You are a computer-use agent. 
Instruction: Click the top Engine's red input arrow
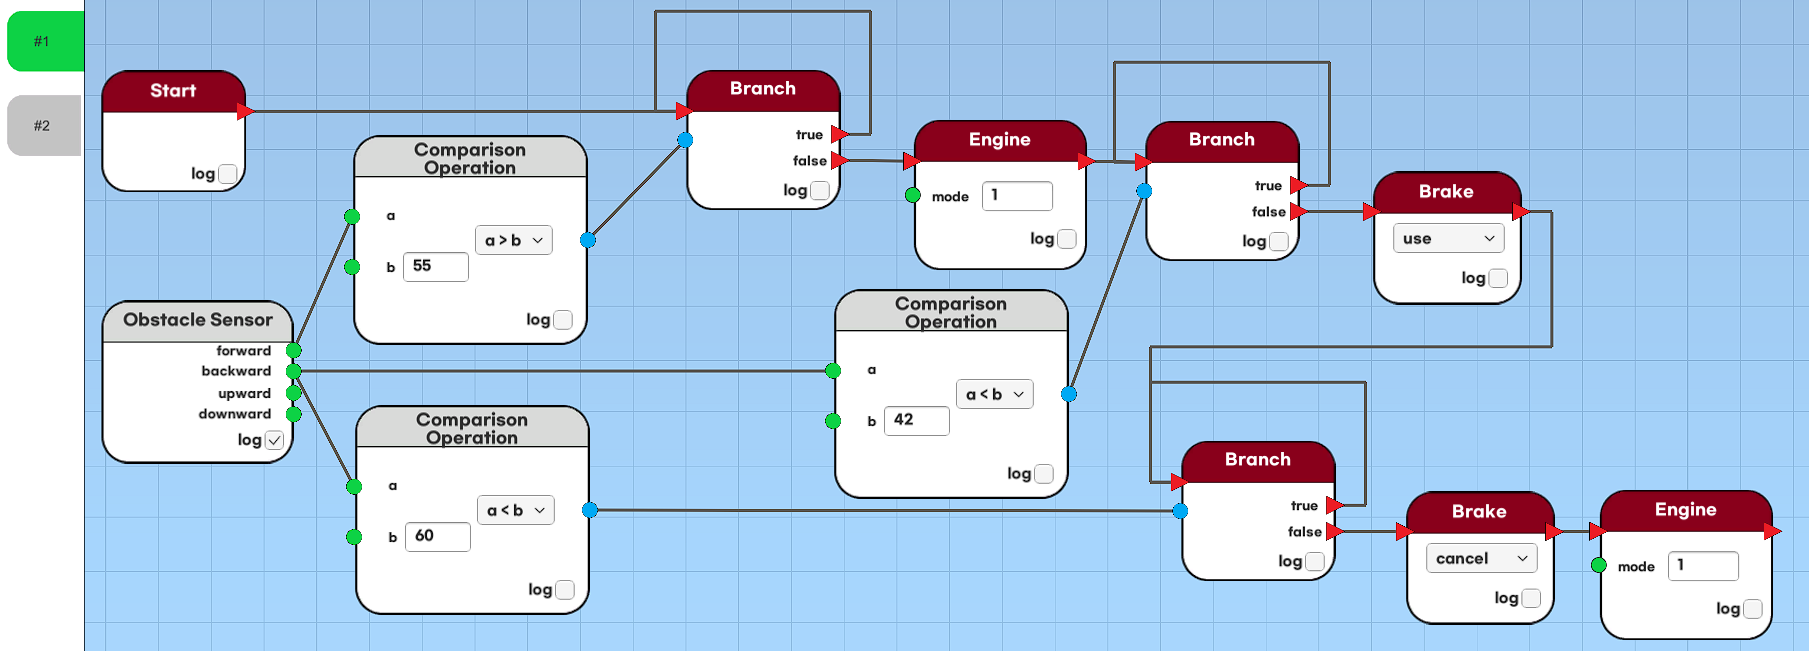click(x=911, y=161)
